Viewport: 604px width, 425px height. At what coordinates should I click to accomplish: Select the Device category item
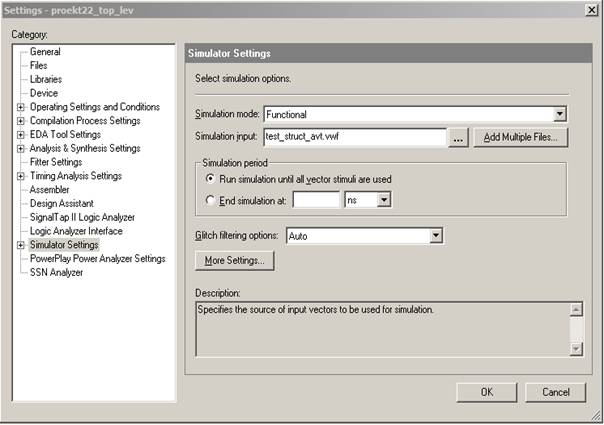click(44, 93)
